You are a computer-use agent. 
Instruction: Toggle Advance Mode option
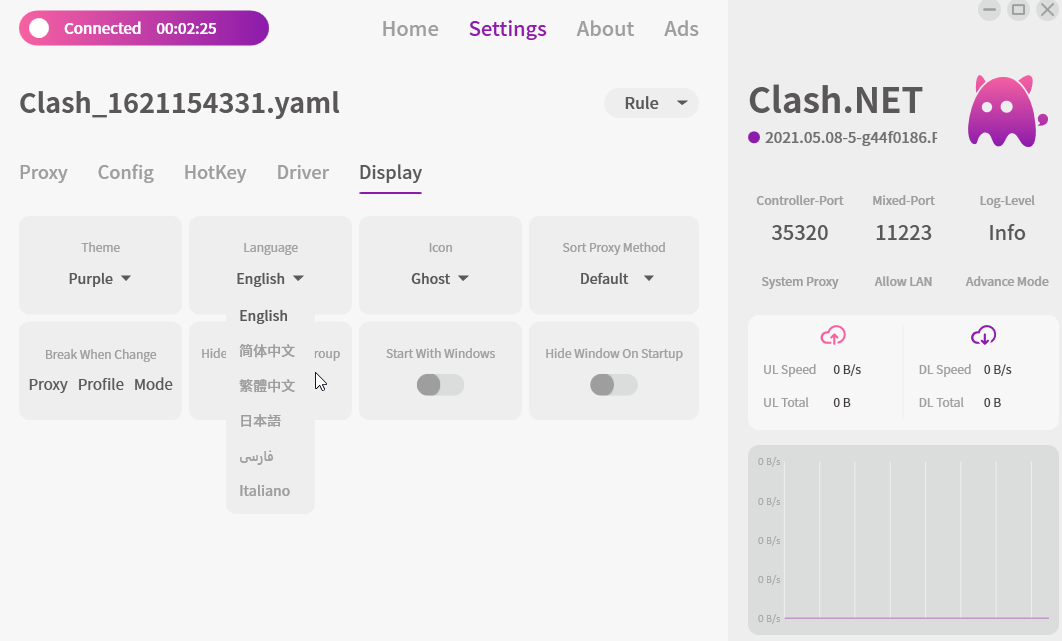(1006, 281)
